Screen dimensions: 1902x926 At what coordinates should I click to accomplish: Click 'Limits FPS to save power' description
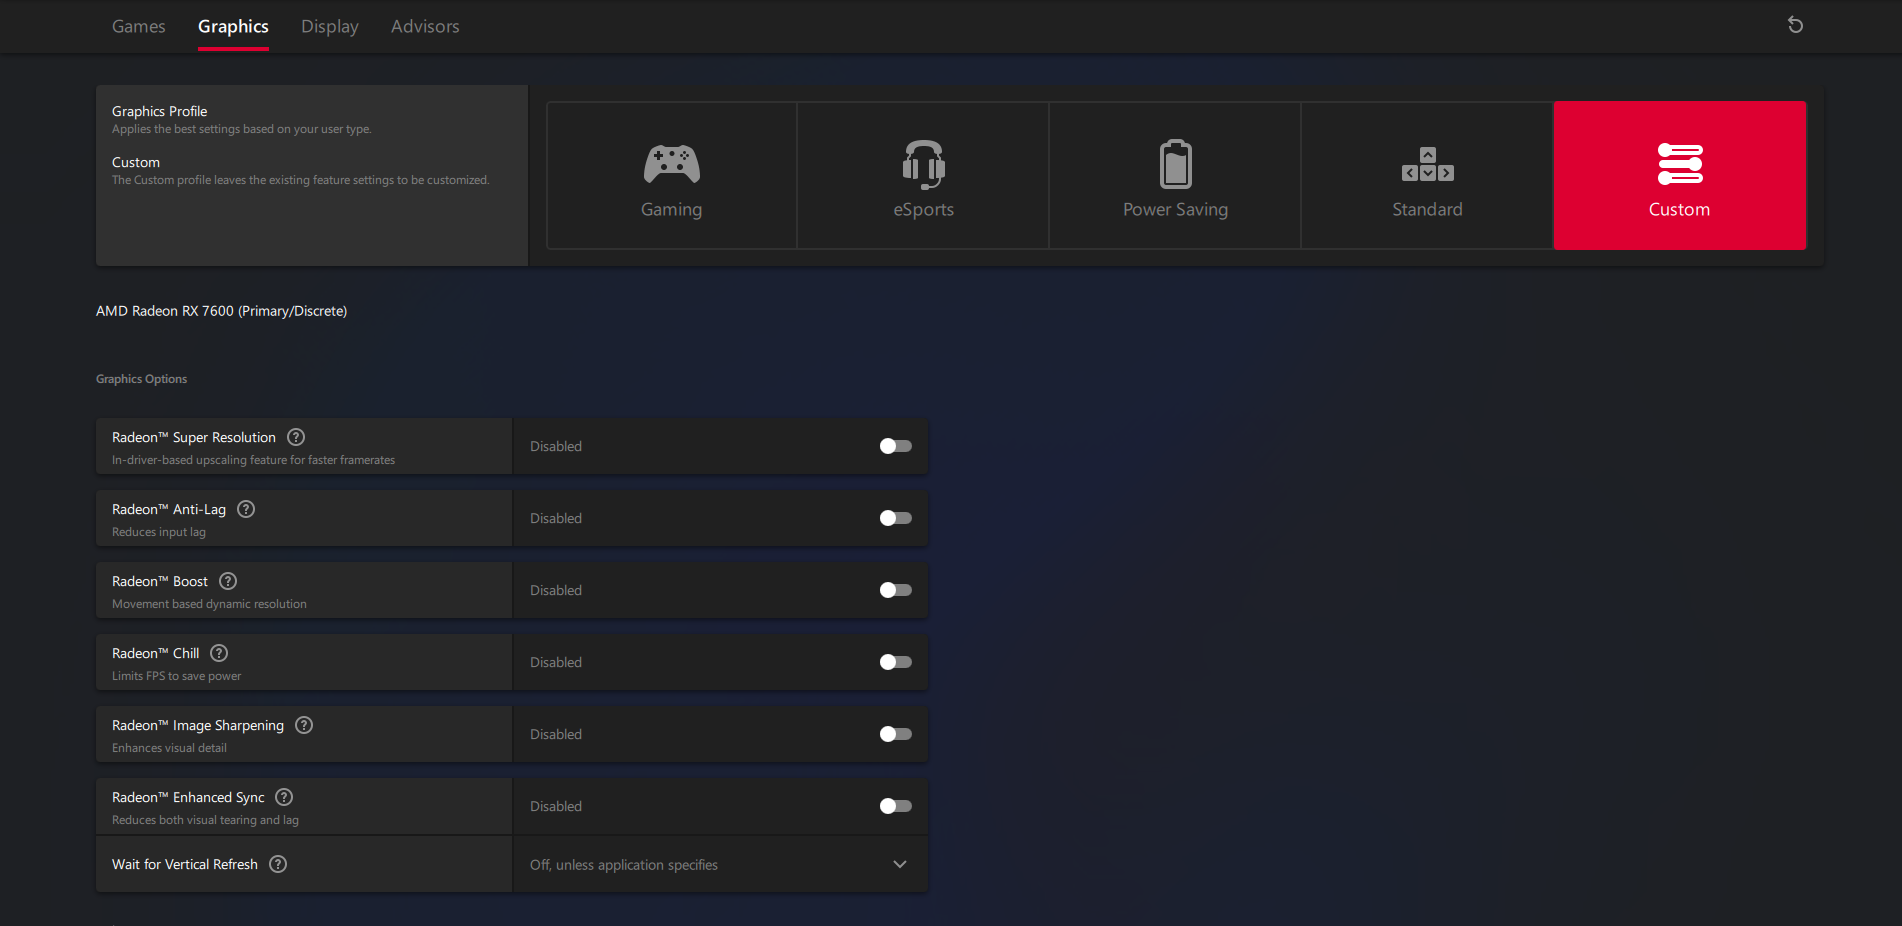pyautogui.click(x=177, y=676)
